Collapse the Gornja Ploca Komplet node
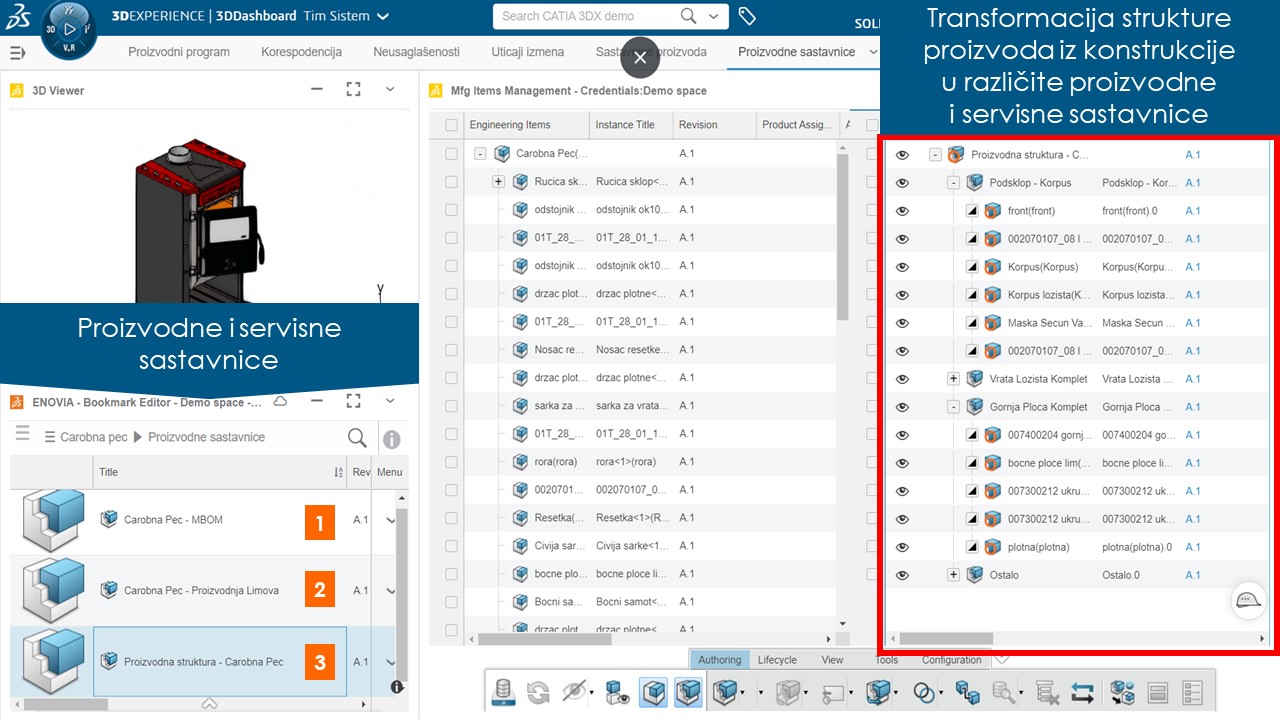The height and width of the screenshot is (720, 1280). [x=953, y=407]
